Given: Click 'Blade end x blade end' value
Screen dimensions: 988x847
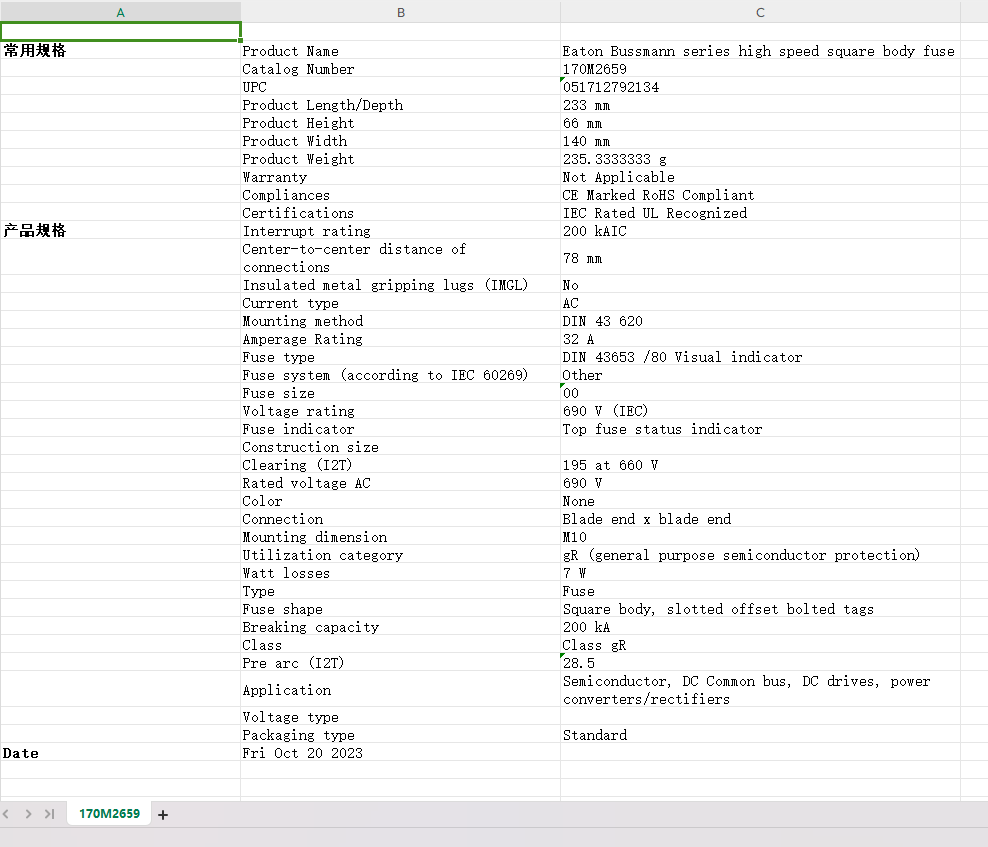Looking at the screenshot, I should coord(760,519).
